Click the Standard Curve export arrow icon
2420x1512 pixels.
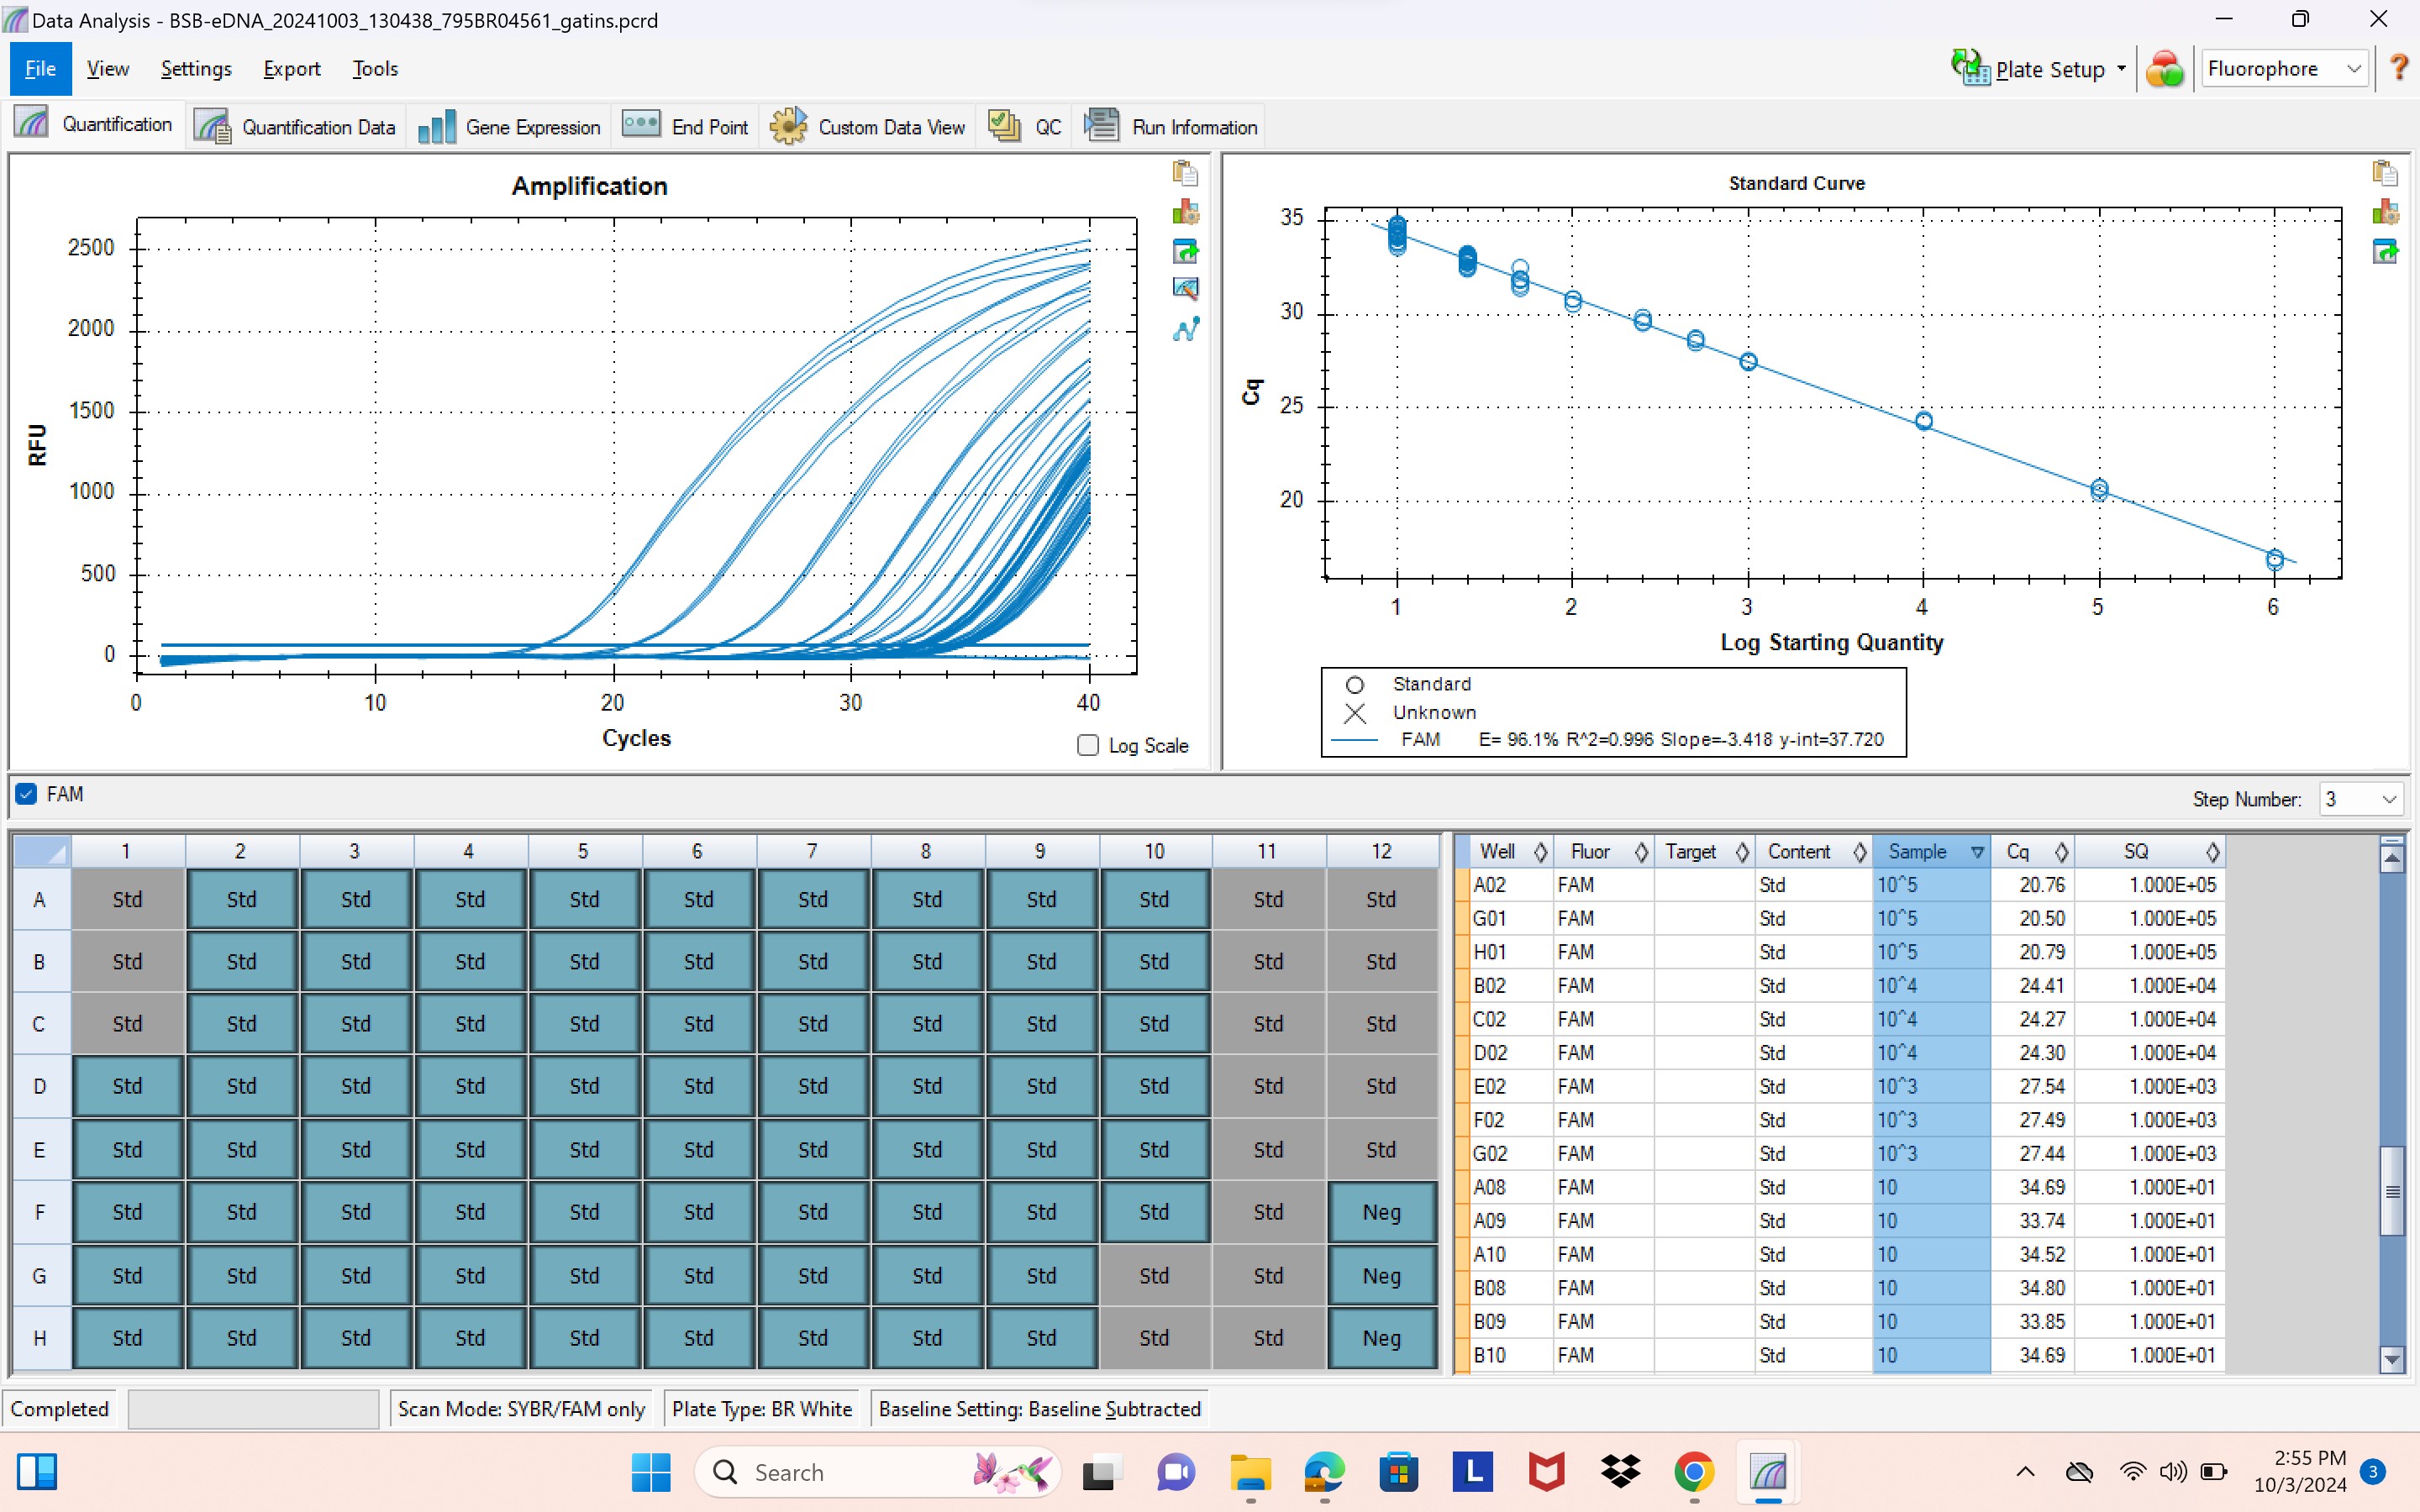(2385, 251)
